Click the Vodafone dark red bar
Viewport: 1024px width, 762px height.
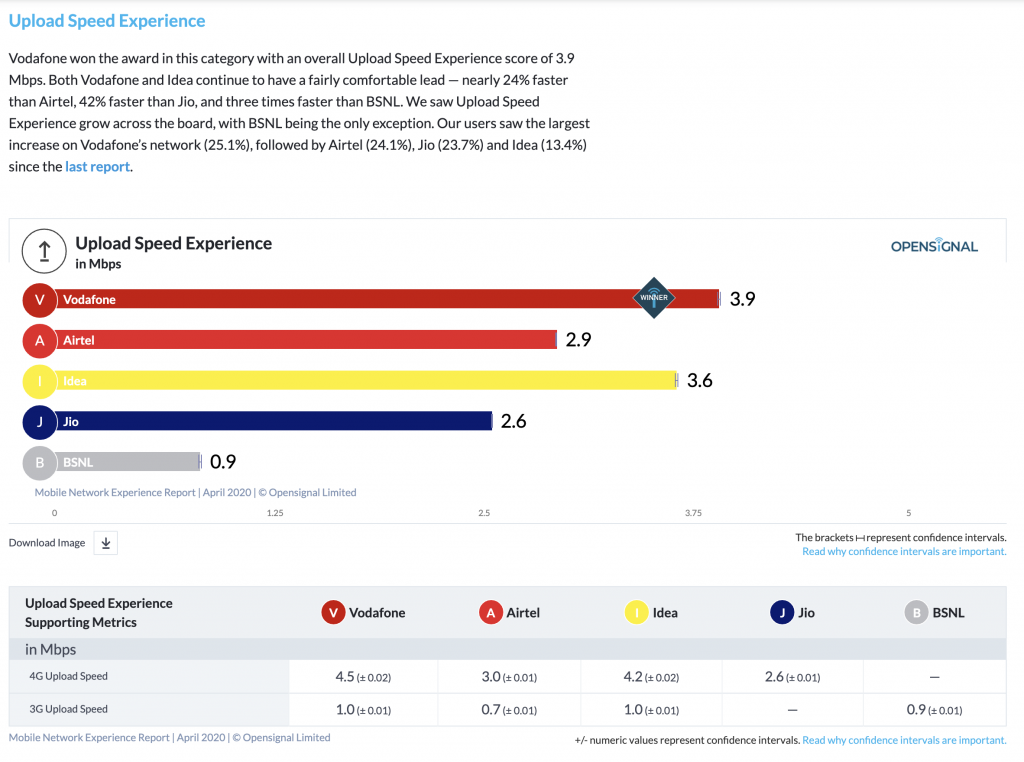387,299
